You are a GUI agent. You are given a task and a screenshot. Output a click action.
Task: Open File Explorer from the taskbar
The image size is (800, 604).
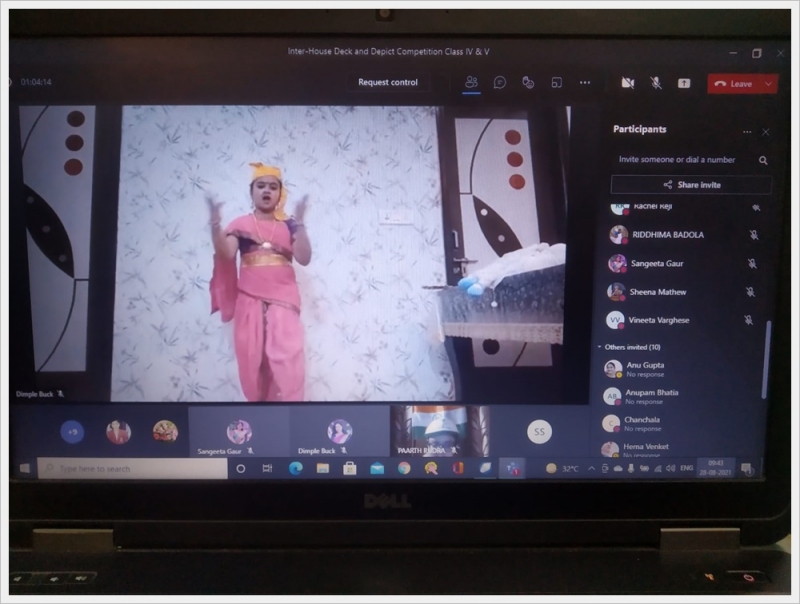click(x=322, y=468)
